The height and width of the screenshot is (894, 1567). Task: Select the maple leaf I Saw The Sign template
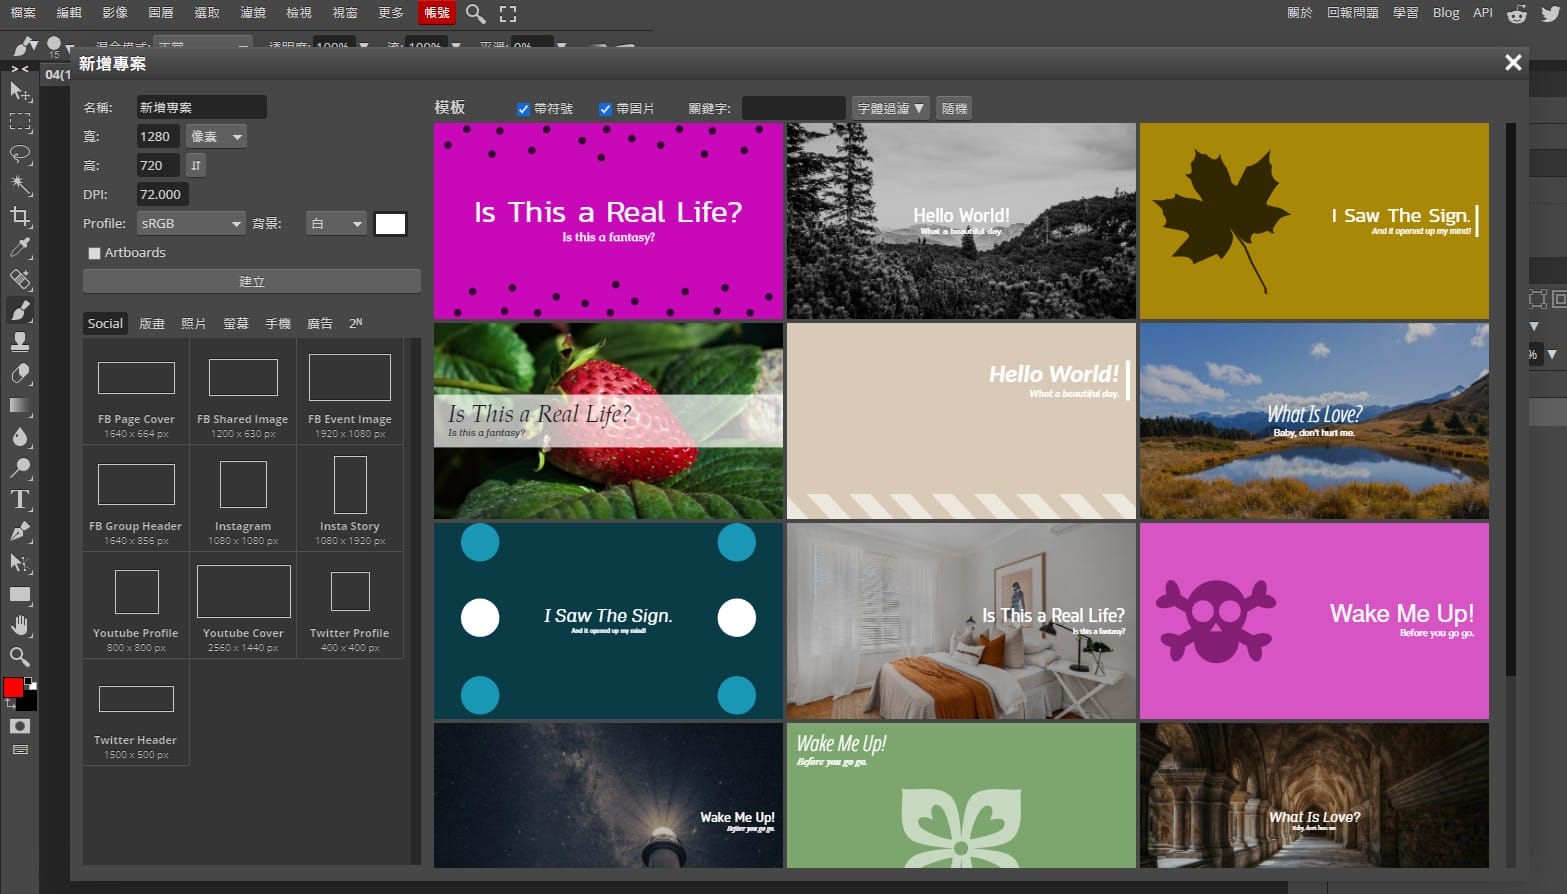[1314, 221]
